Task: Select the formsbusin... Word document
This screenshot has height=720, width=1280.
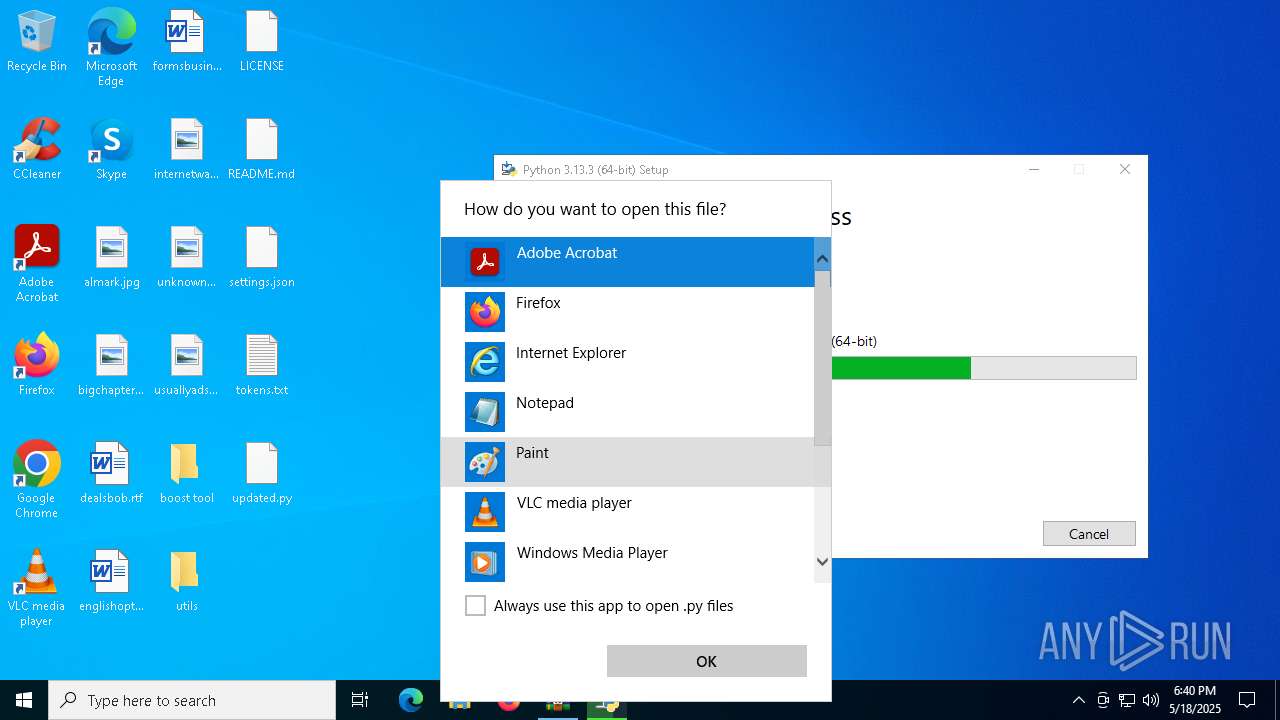Action: (x=187, y=42)
